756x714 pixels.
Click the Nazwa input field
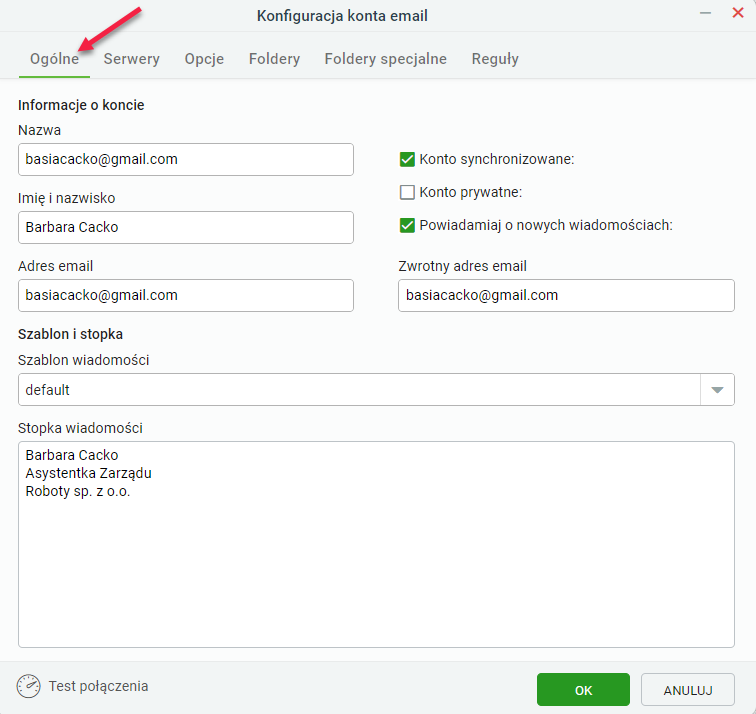186,159
